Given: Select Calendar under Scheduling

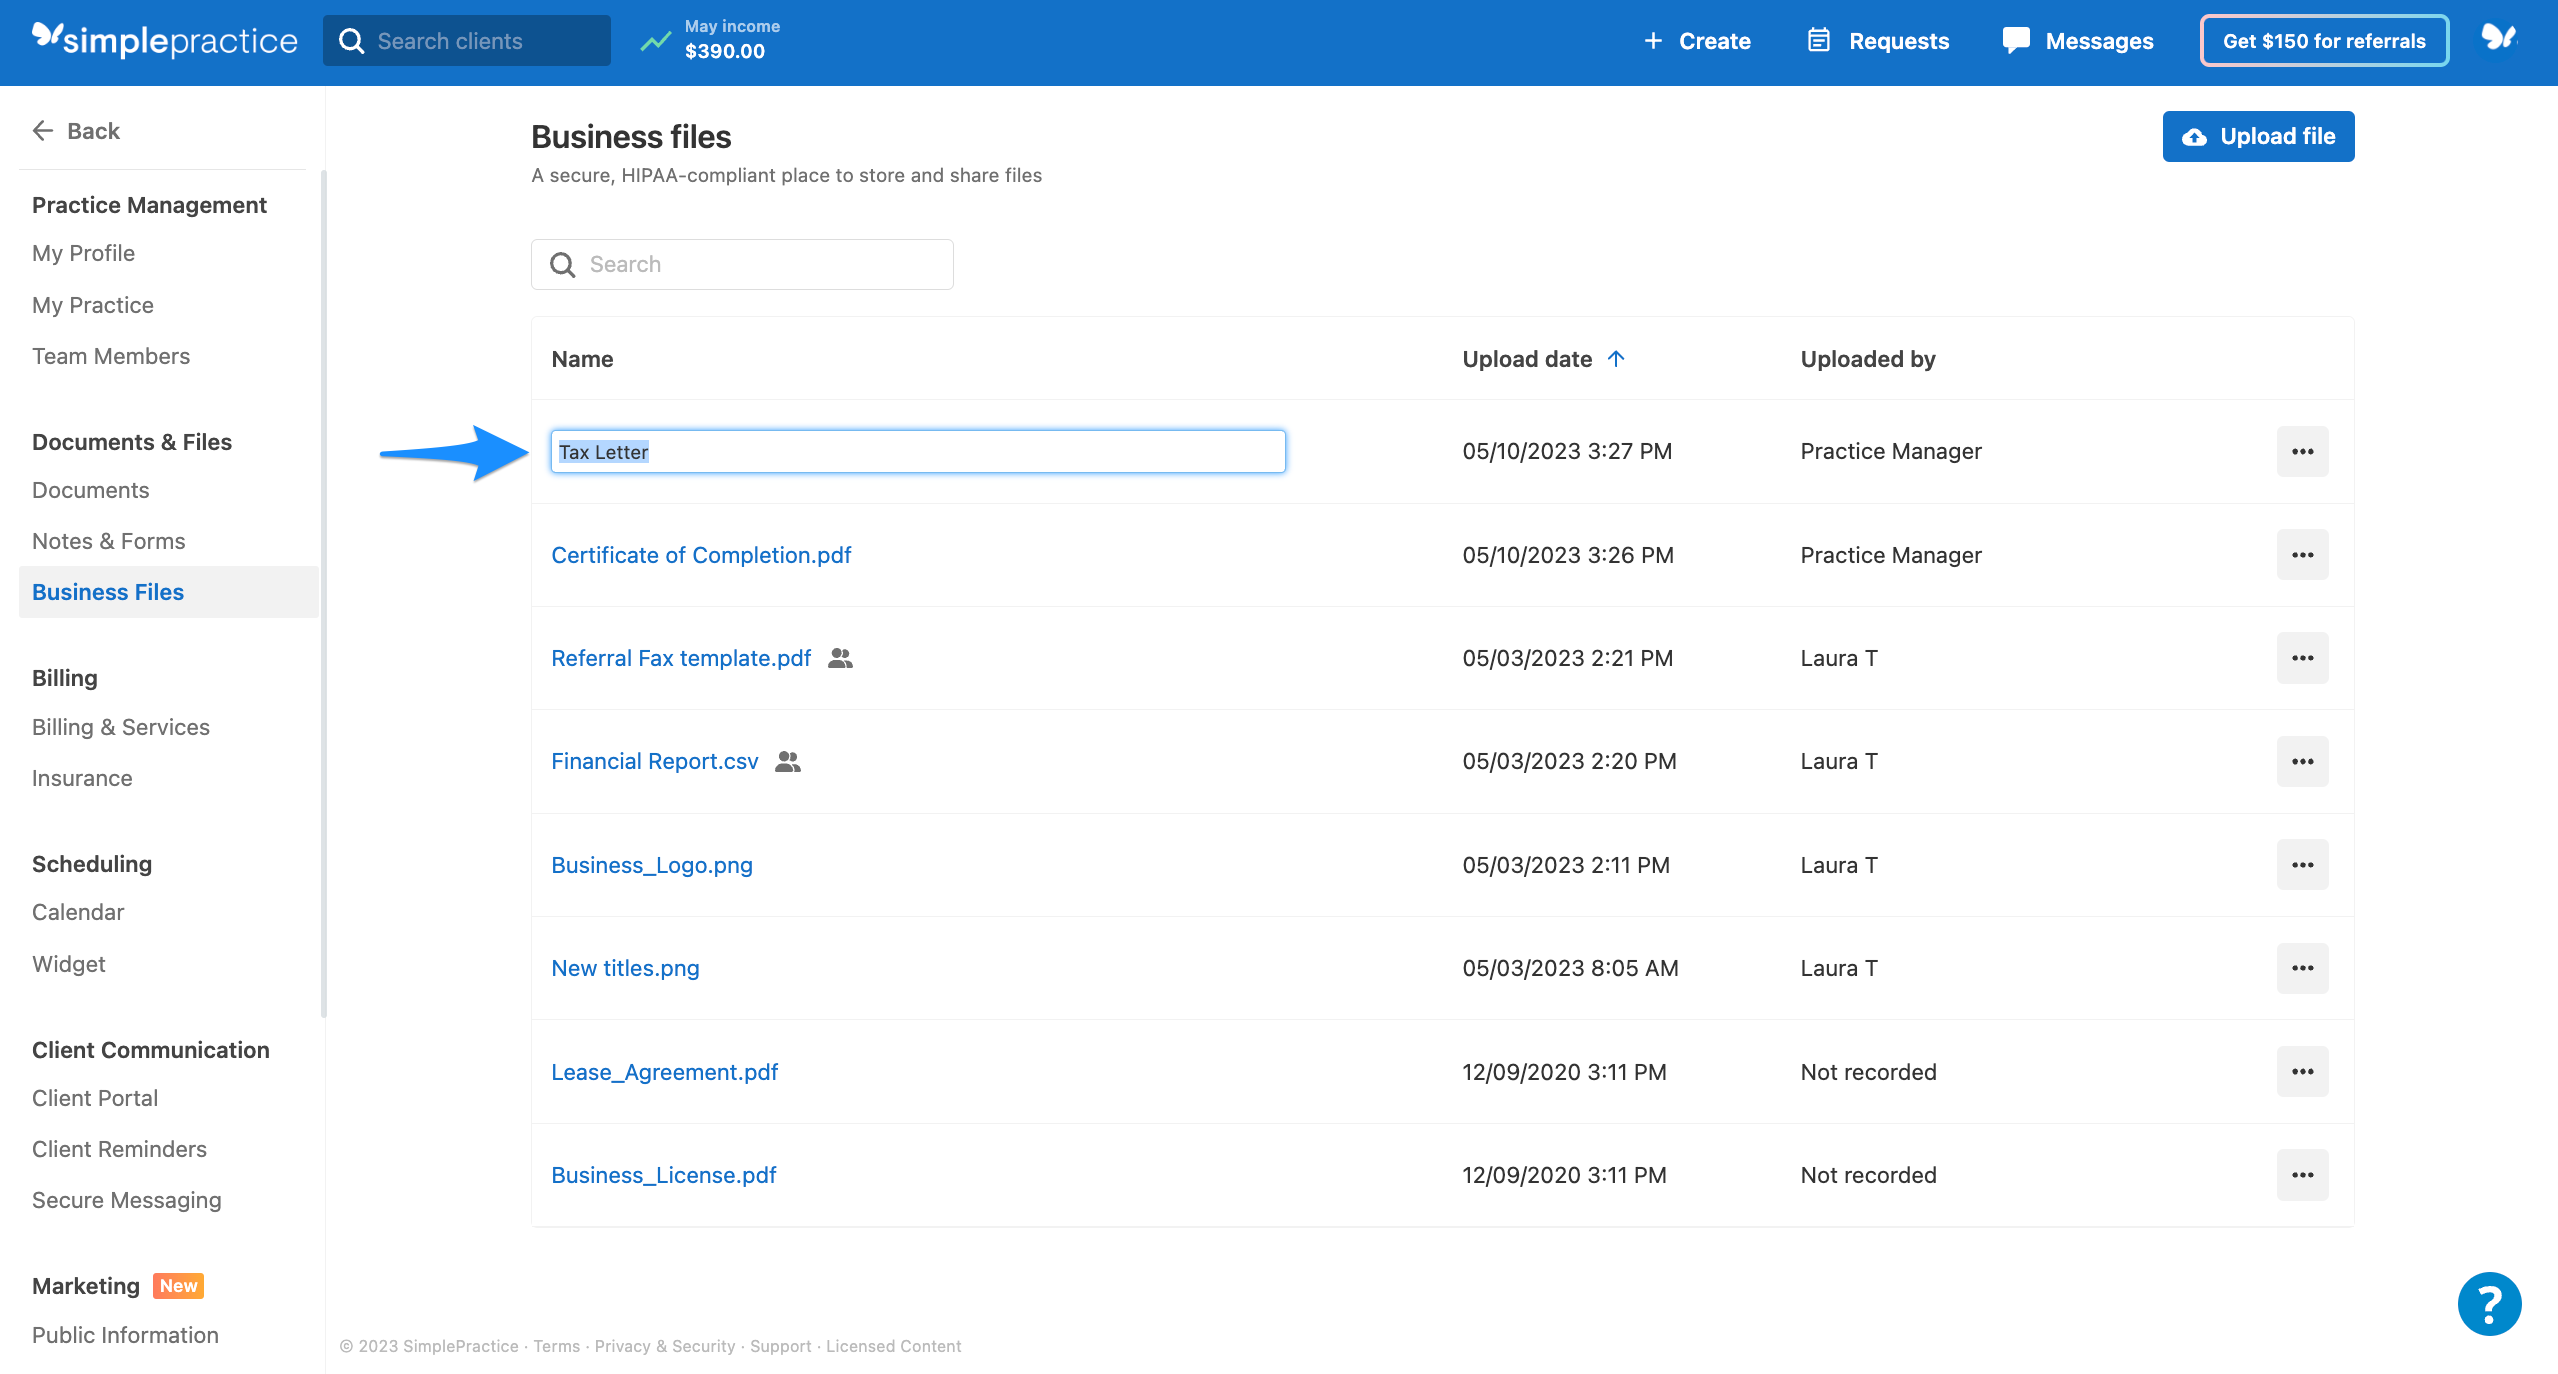Looking at the screenshot, I should (78, 912).
